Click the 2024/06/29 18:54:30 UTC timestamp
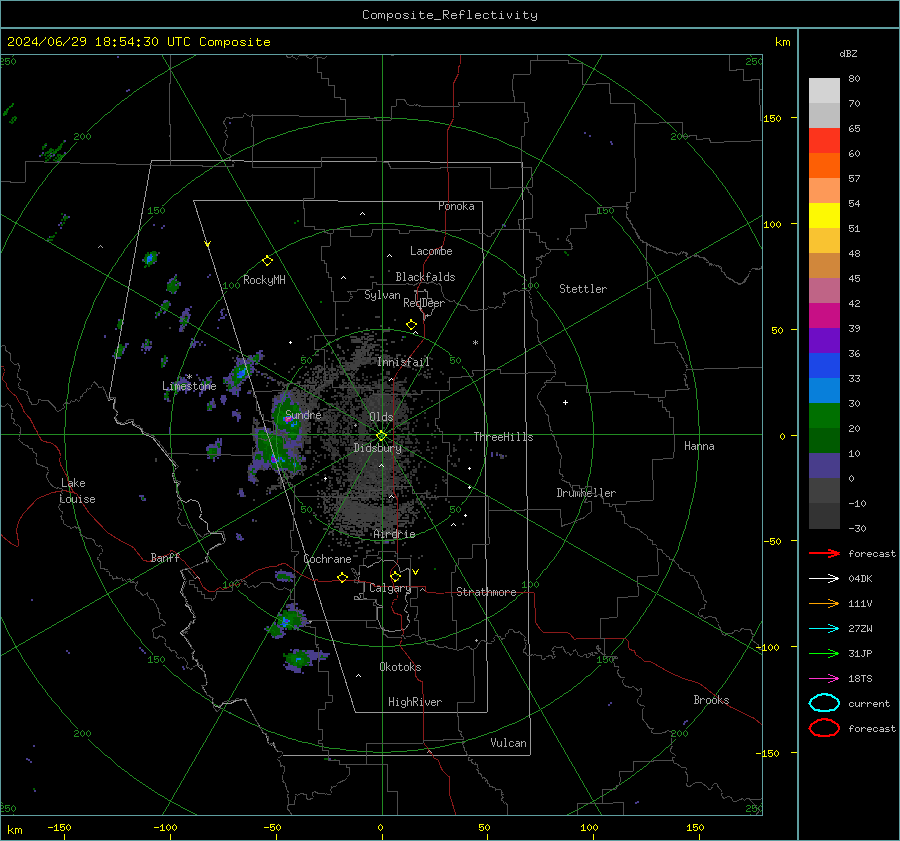The height and width of the screenshot is (841, 900). (x=138, y=42)
